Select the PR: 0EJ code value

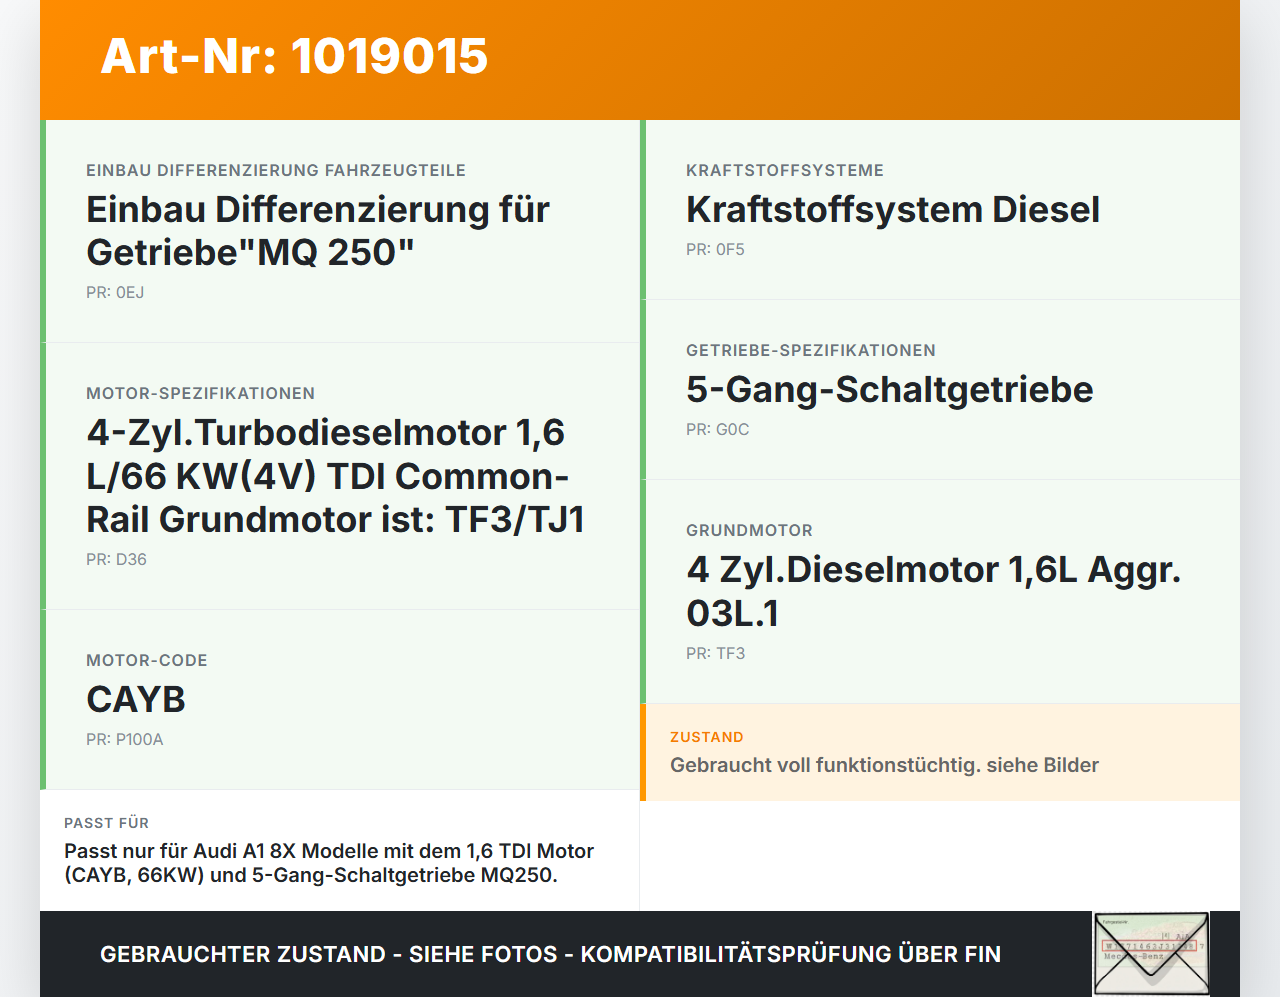[x=115, y=293]
